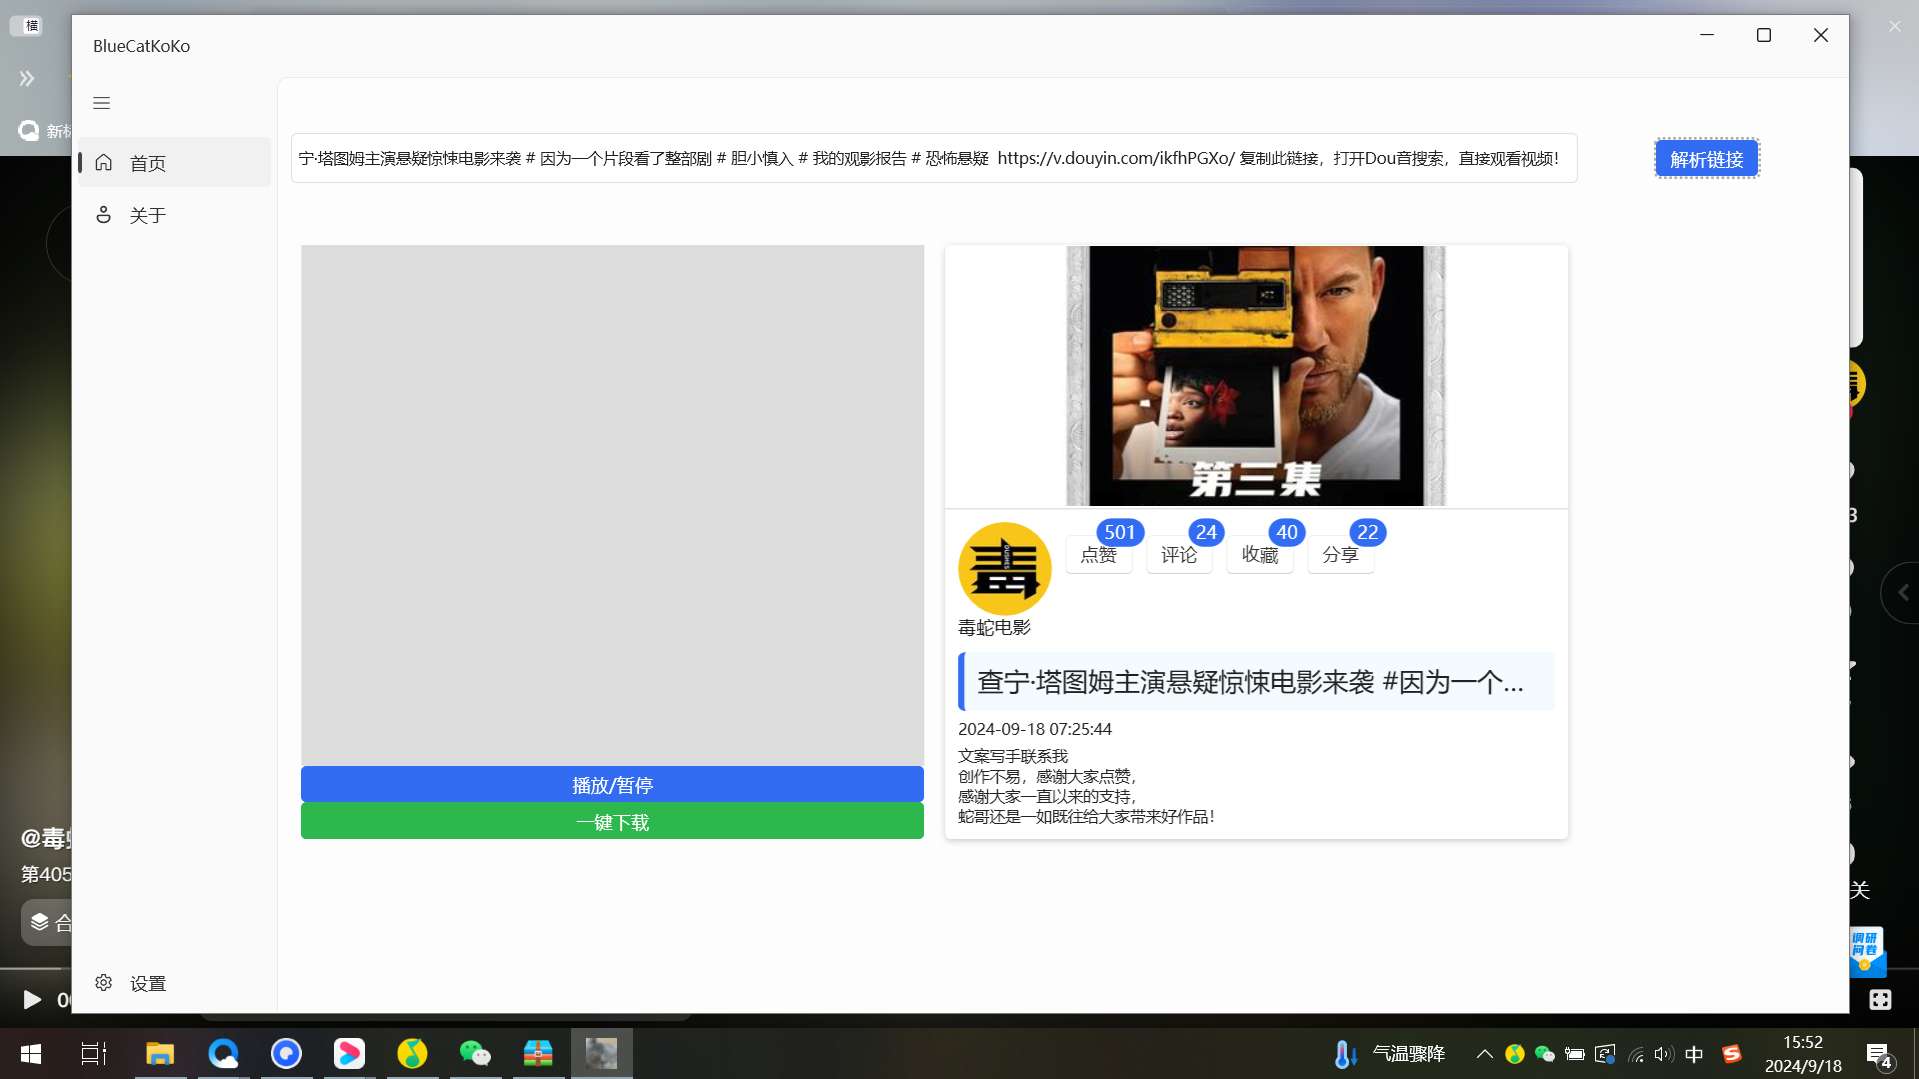
Task: Click the 毒蛇电影 author avatar
Action: pyautogui.click(x=1004, y=568)
